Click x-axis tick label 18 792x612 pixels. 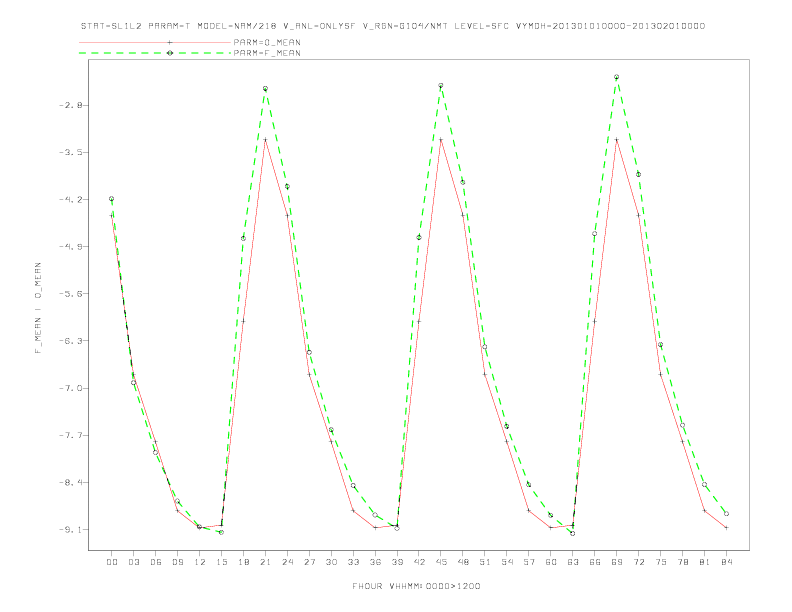click(243, 562)
